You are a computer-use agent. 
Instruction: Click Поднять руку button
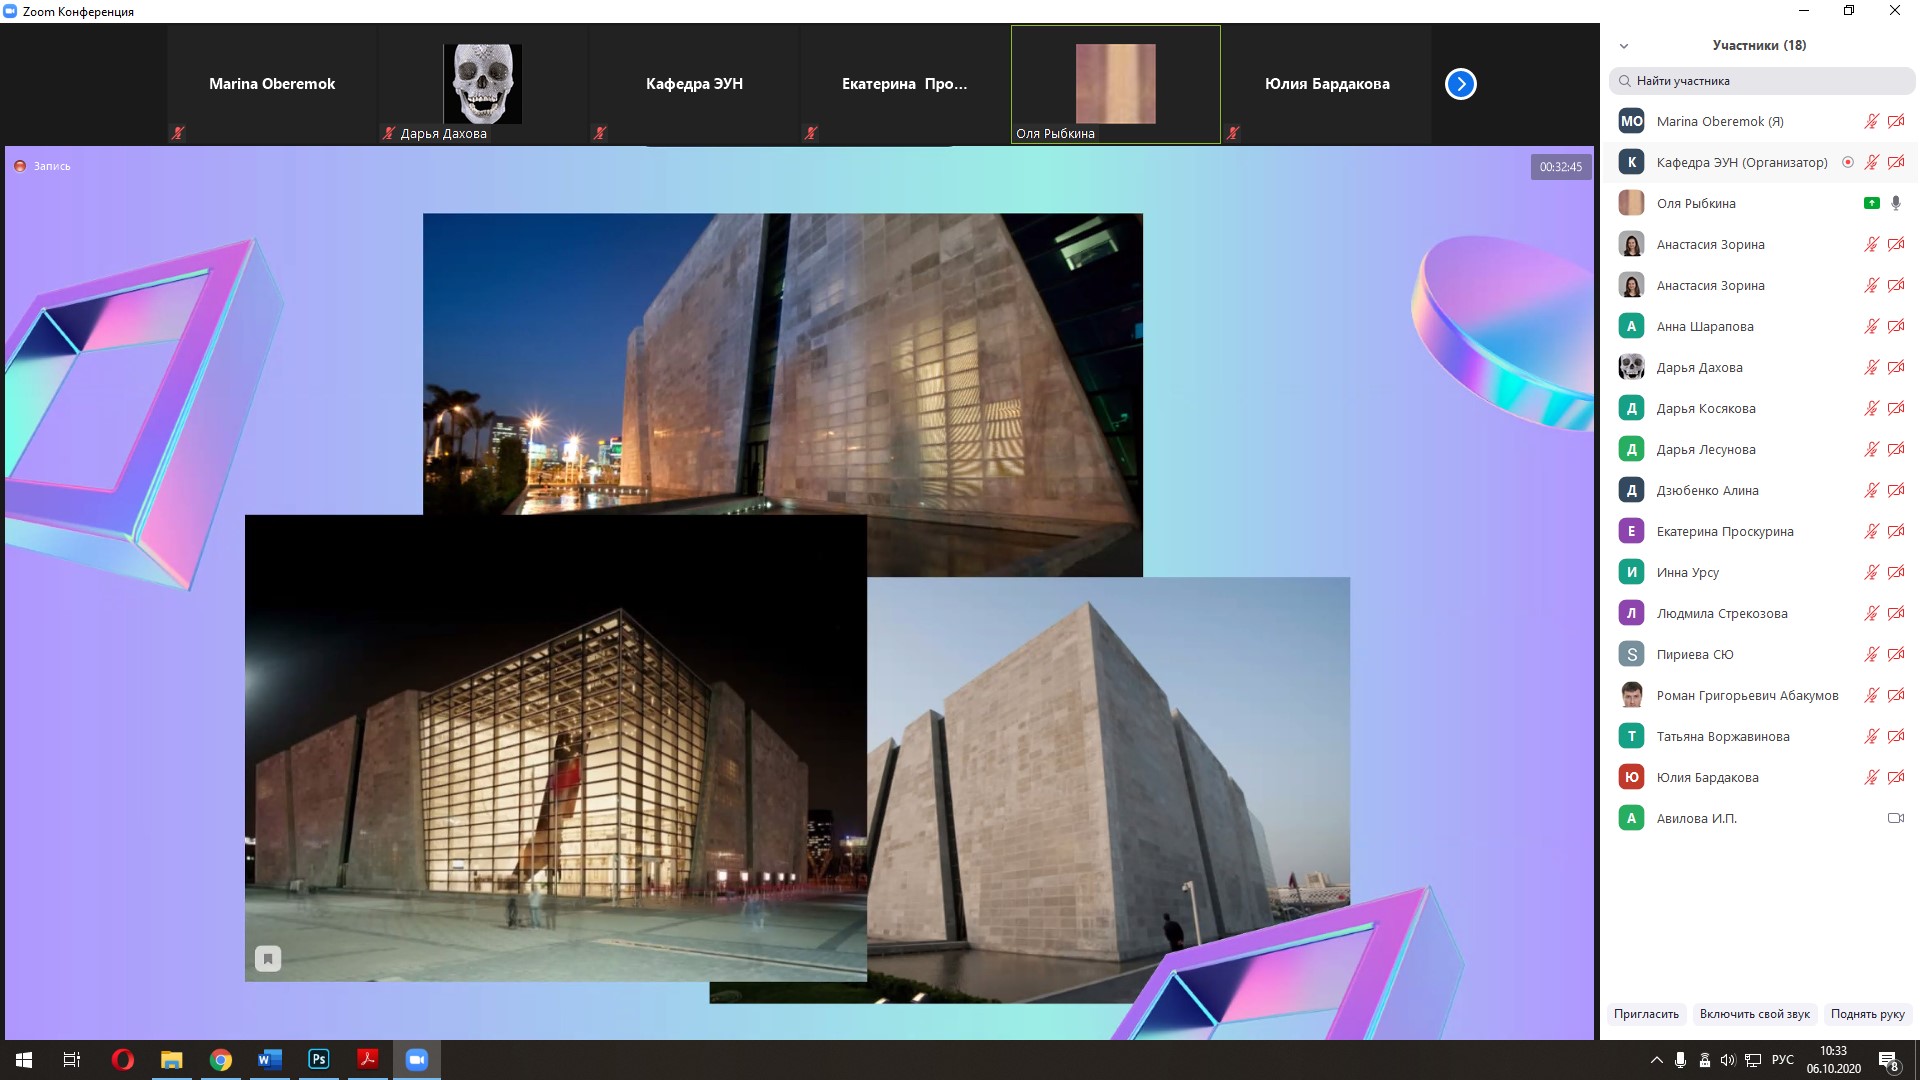1867,1014
